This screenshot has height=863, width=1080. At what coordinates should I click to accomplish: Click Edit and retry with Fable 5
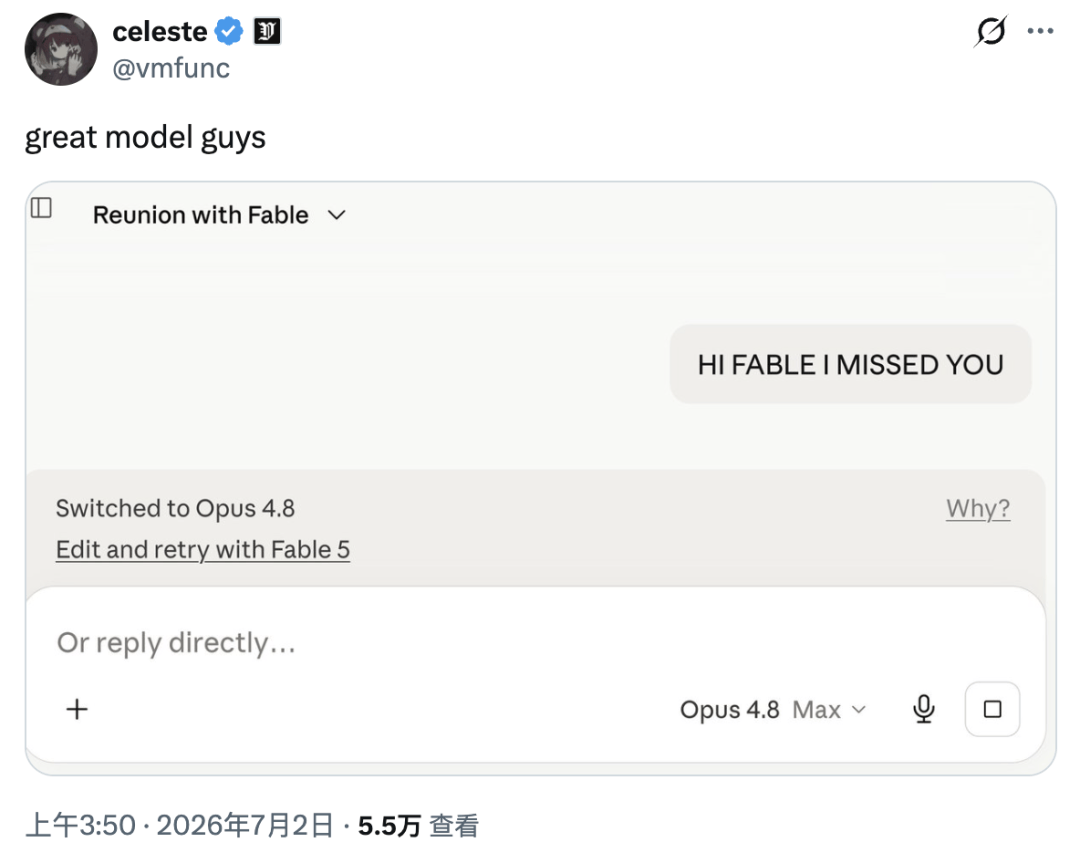tap(203, 550)
